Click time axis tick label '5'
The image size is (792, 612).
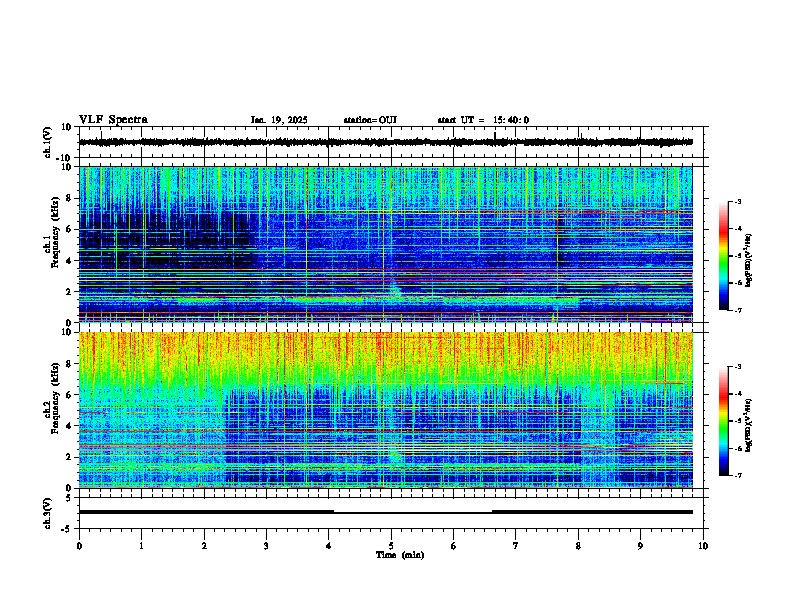(x=391, y=546)
